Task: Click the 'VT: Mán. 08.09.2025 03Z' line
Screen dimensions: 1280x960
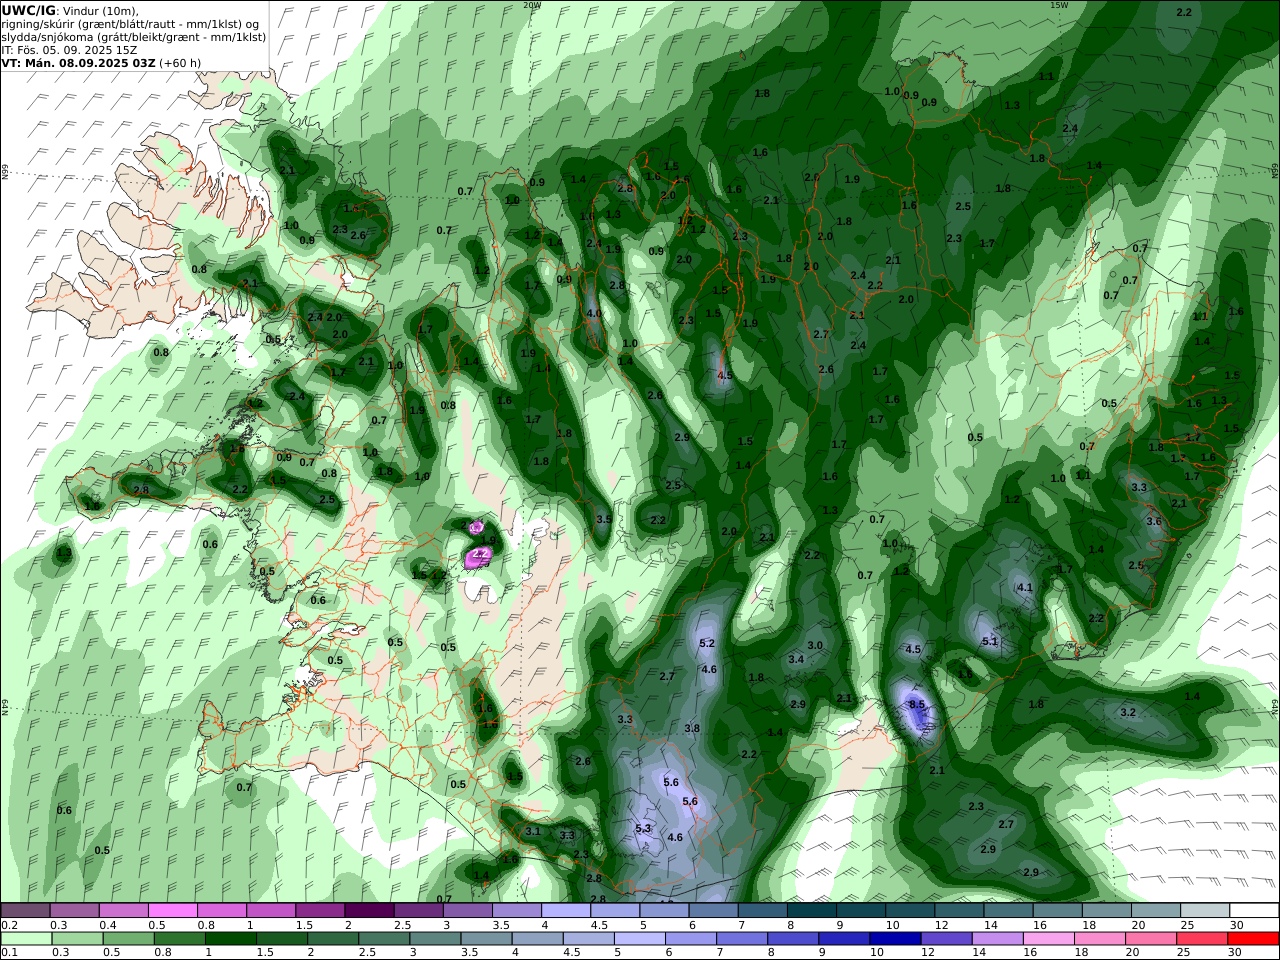Action: tap(78, 63)
